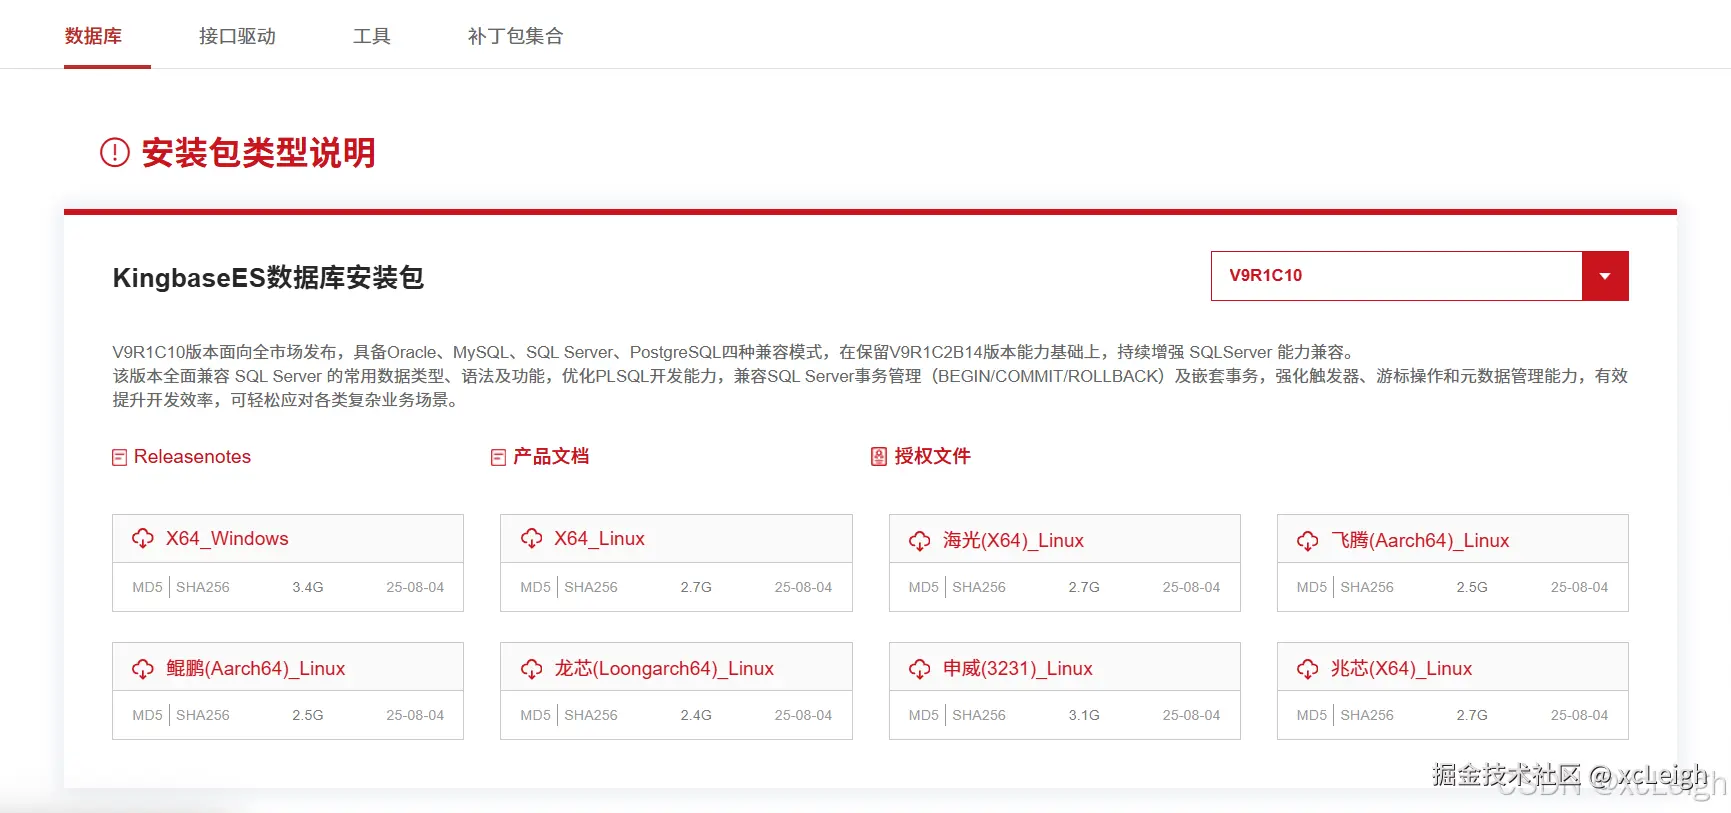This screenshot has height=813, width=1731.
Task: Download the X64_Linux package
Action: pyautogui.click(x=599, y=538)
